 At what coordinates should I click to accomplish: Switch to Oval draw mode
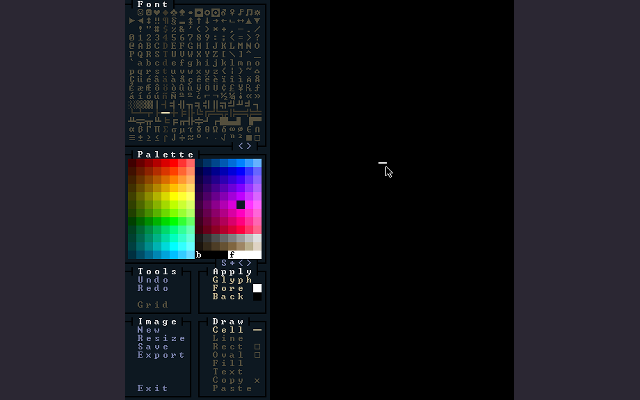(228, 355)
